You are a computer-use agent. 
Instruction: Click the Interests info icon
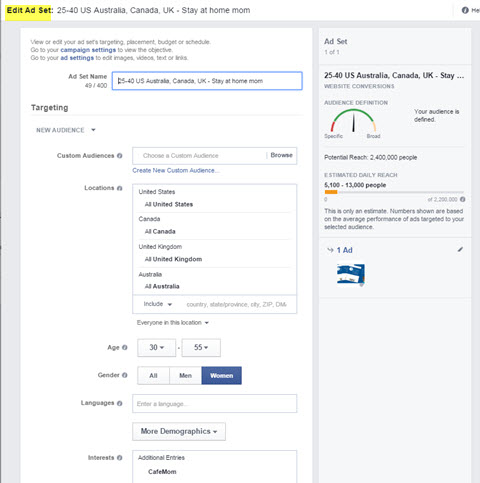tap(119, 458)
